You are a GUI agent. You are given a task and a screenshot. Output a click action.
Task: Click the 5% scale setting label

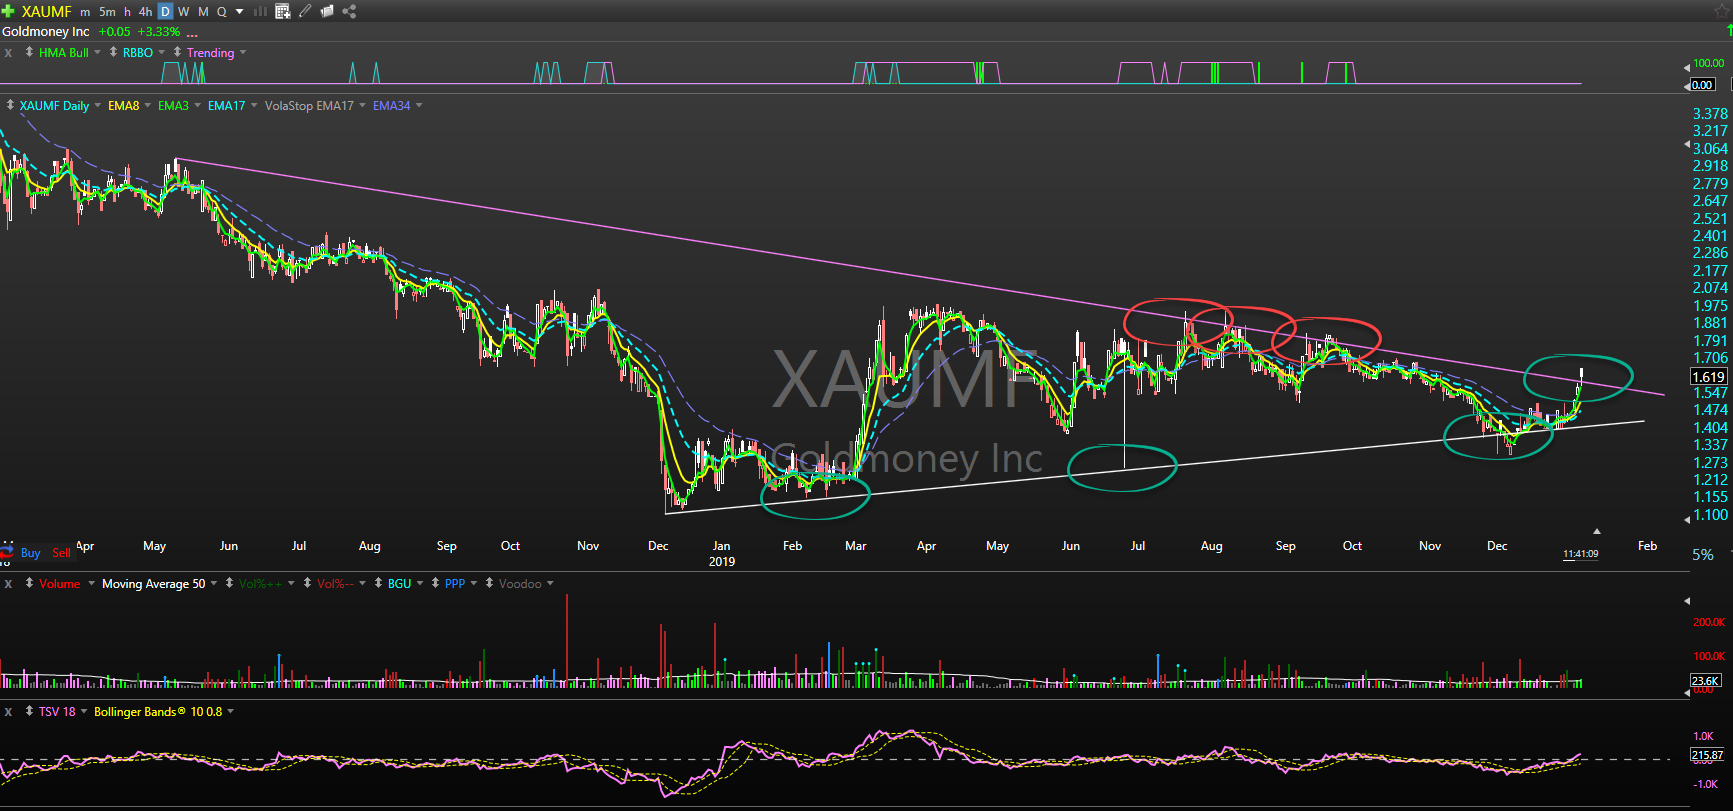click(1703, 554)
